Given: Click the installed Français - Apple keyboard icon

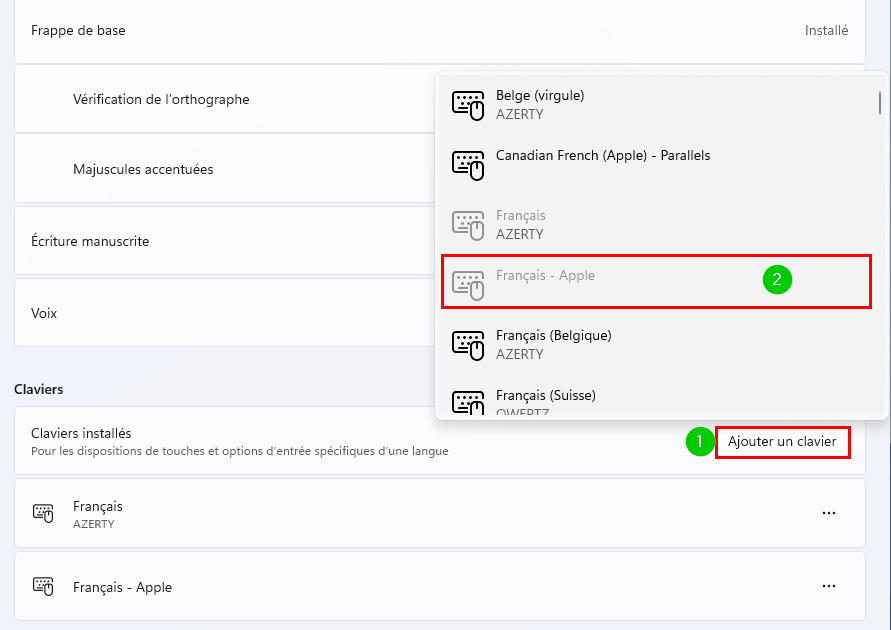Looking at the screenshot, I should 43,586.
